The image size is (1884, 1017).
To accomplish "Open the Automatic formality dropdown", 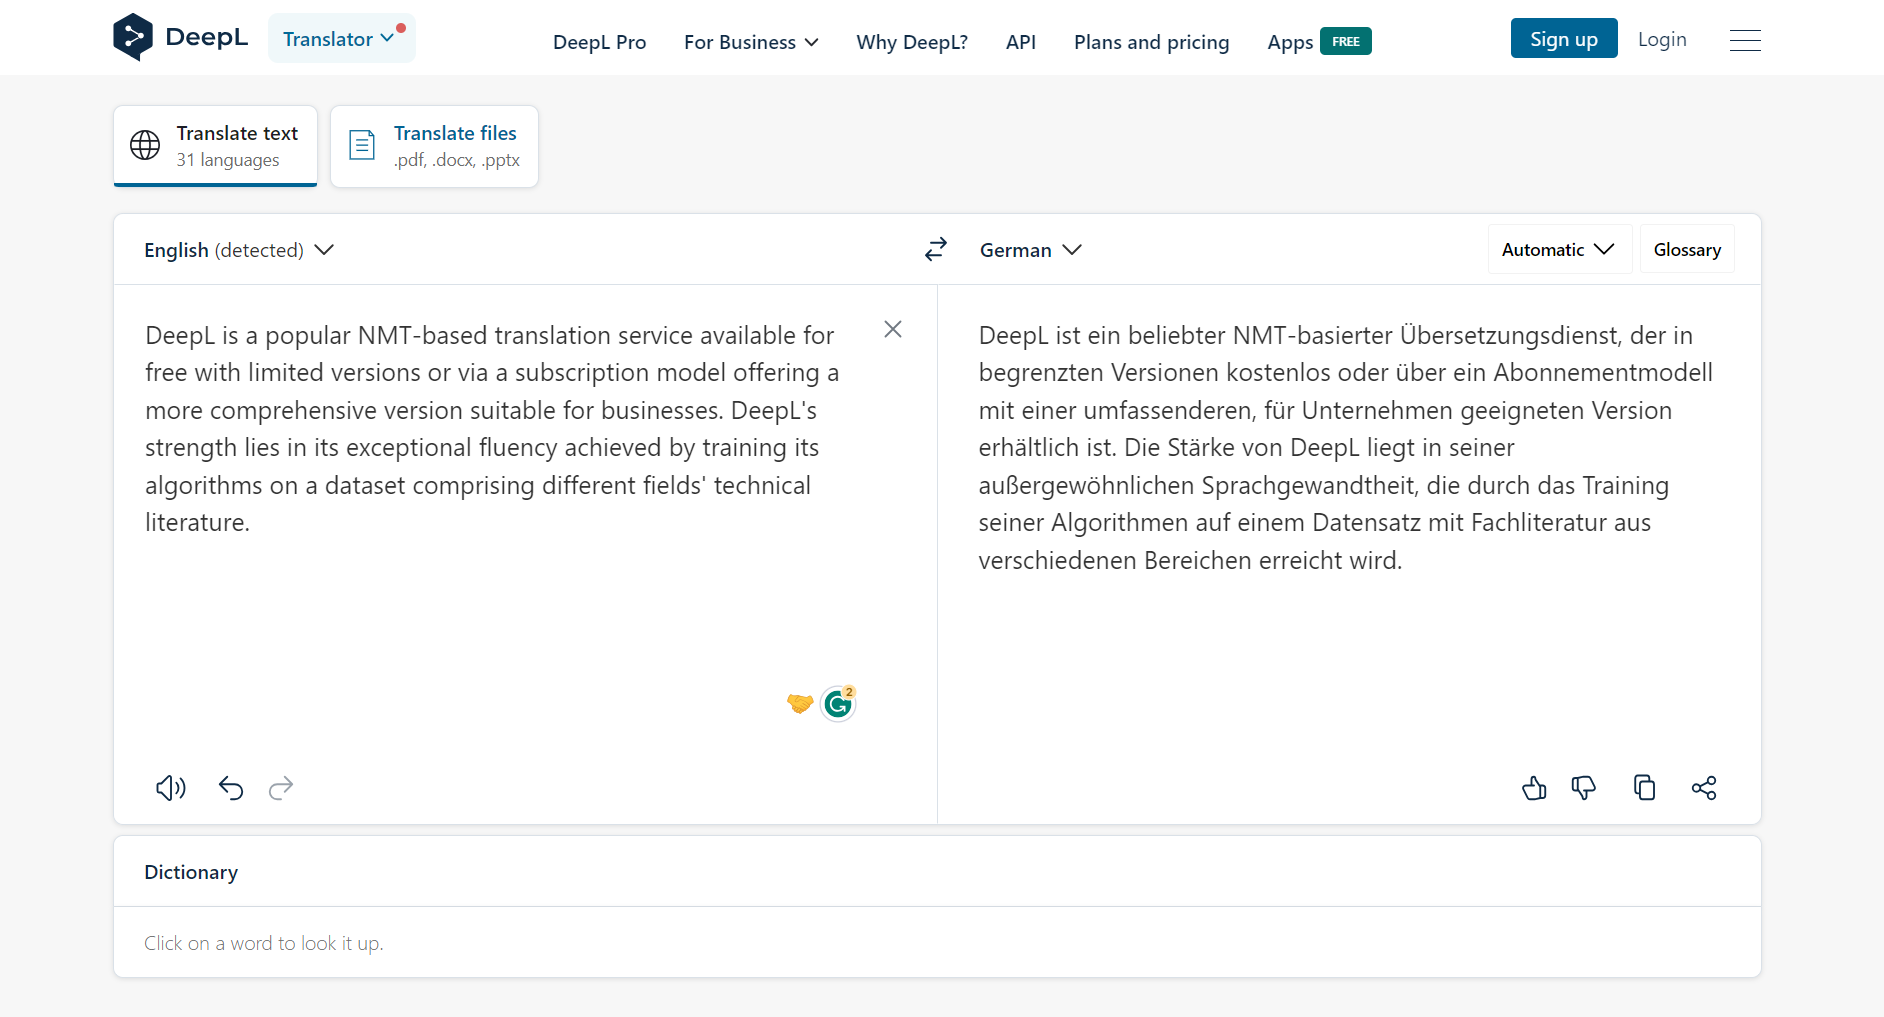I will 1559,249.
